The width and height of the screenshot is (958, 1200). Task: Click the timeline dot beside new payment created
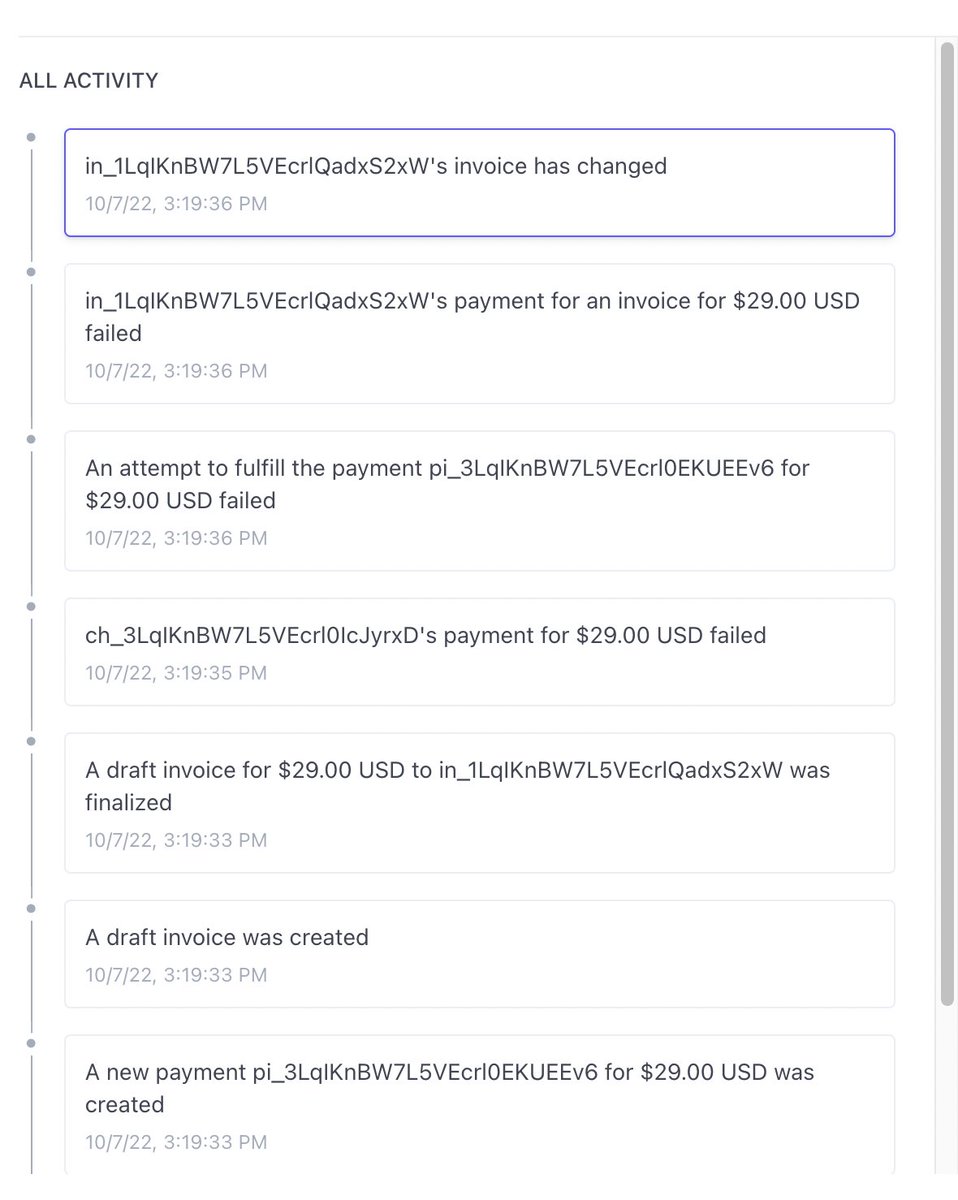pos(31,1043)
